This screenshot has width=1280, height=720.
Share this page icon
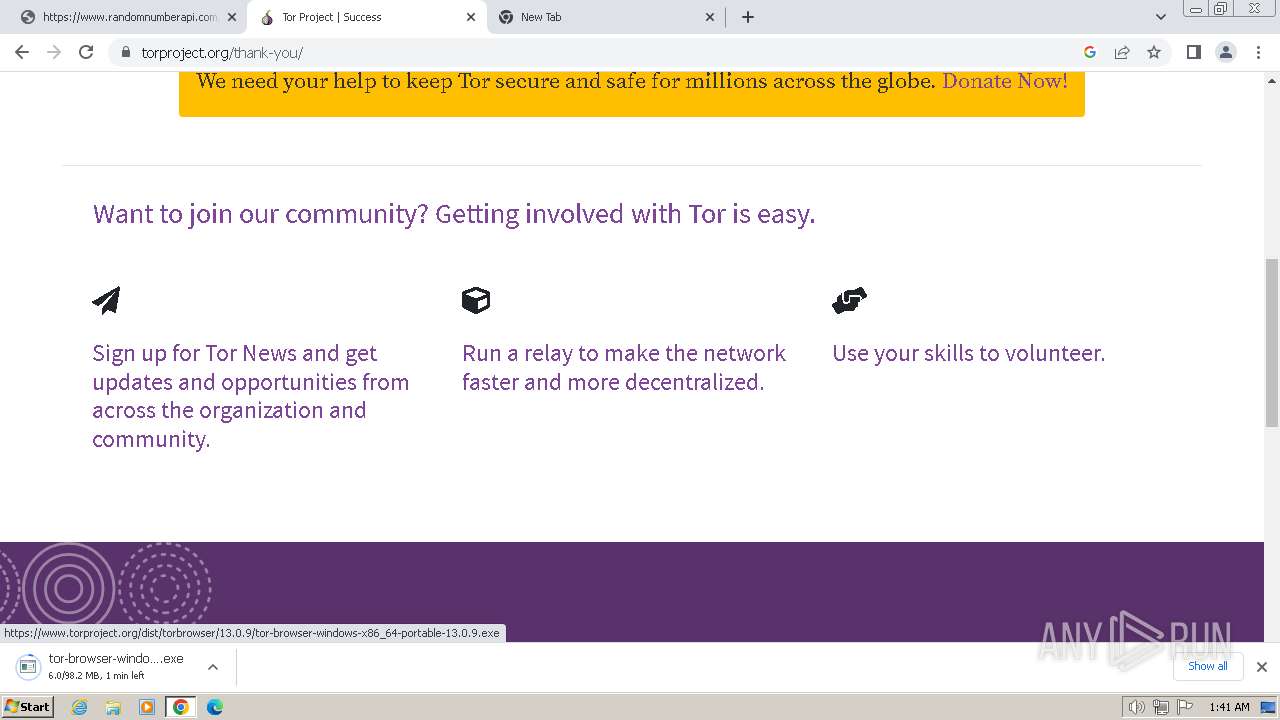pos(1122,52)
